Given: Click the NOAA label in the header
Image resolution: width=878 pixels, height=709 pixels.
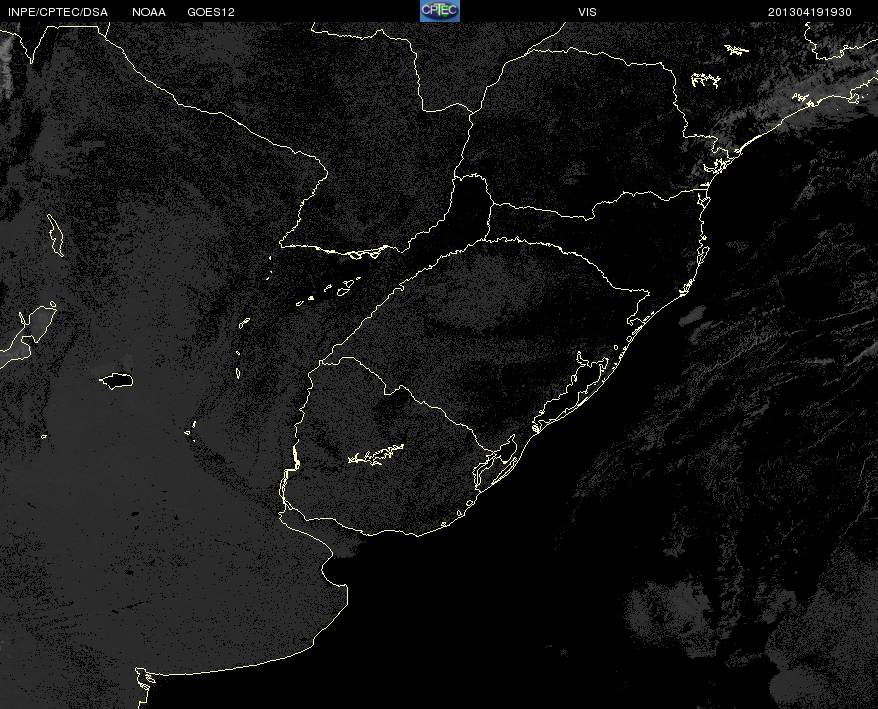Looking at the screenshot, I should [149, 12].
